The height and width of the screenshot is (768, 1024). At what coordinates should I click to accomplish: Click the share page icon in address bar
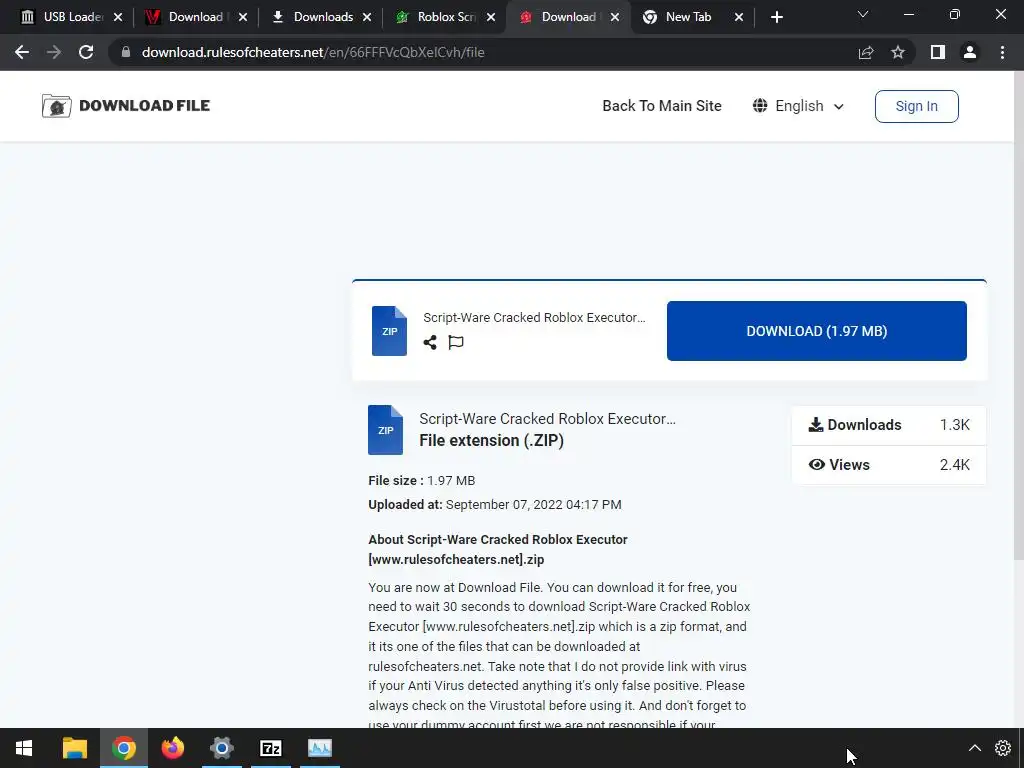tap(866, 52)
